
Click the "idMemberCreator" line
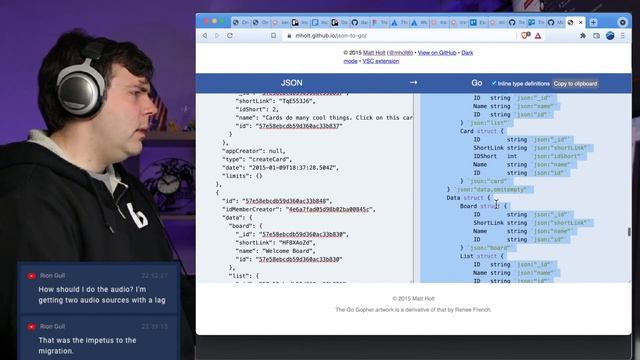click(x=298, y=209)
